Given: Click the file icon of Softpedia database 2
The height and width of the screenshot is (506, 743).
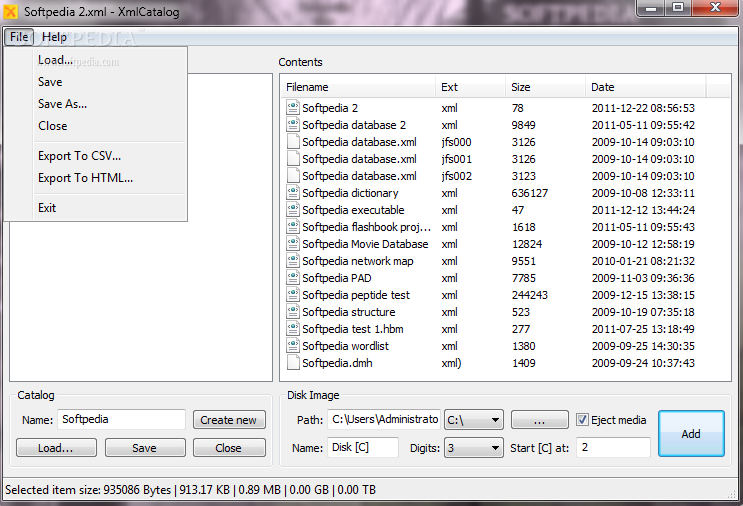Looking at the screenshot, I should [293, 125].
